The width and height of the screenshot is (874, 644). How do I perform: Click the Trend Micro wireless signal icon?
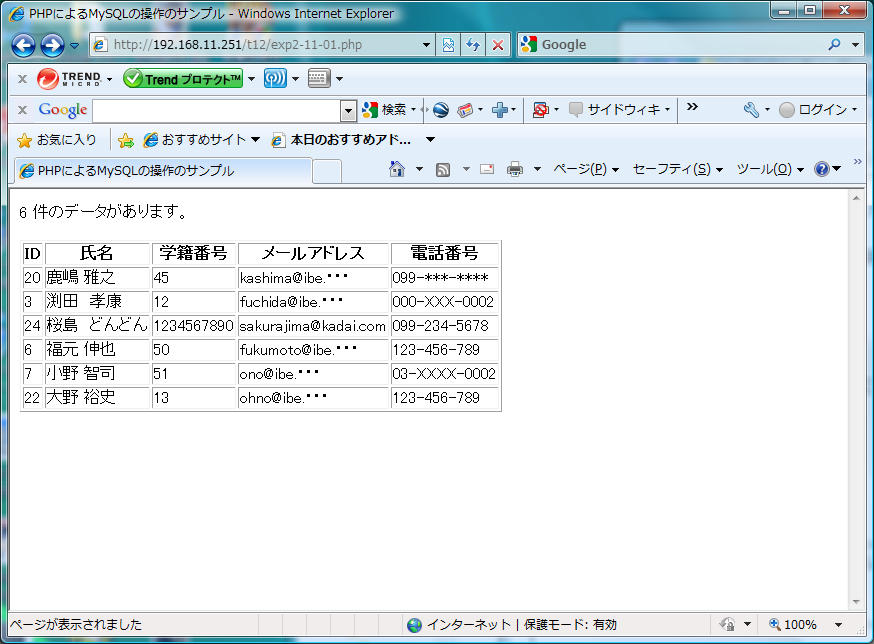click(x=275, y=78)
